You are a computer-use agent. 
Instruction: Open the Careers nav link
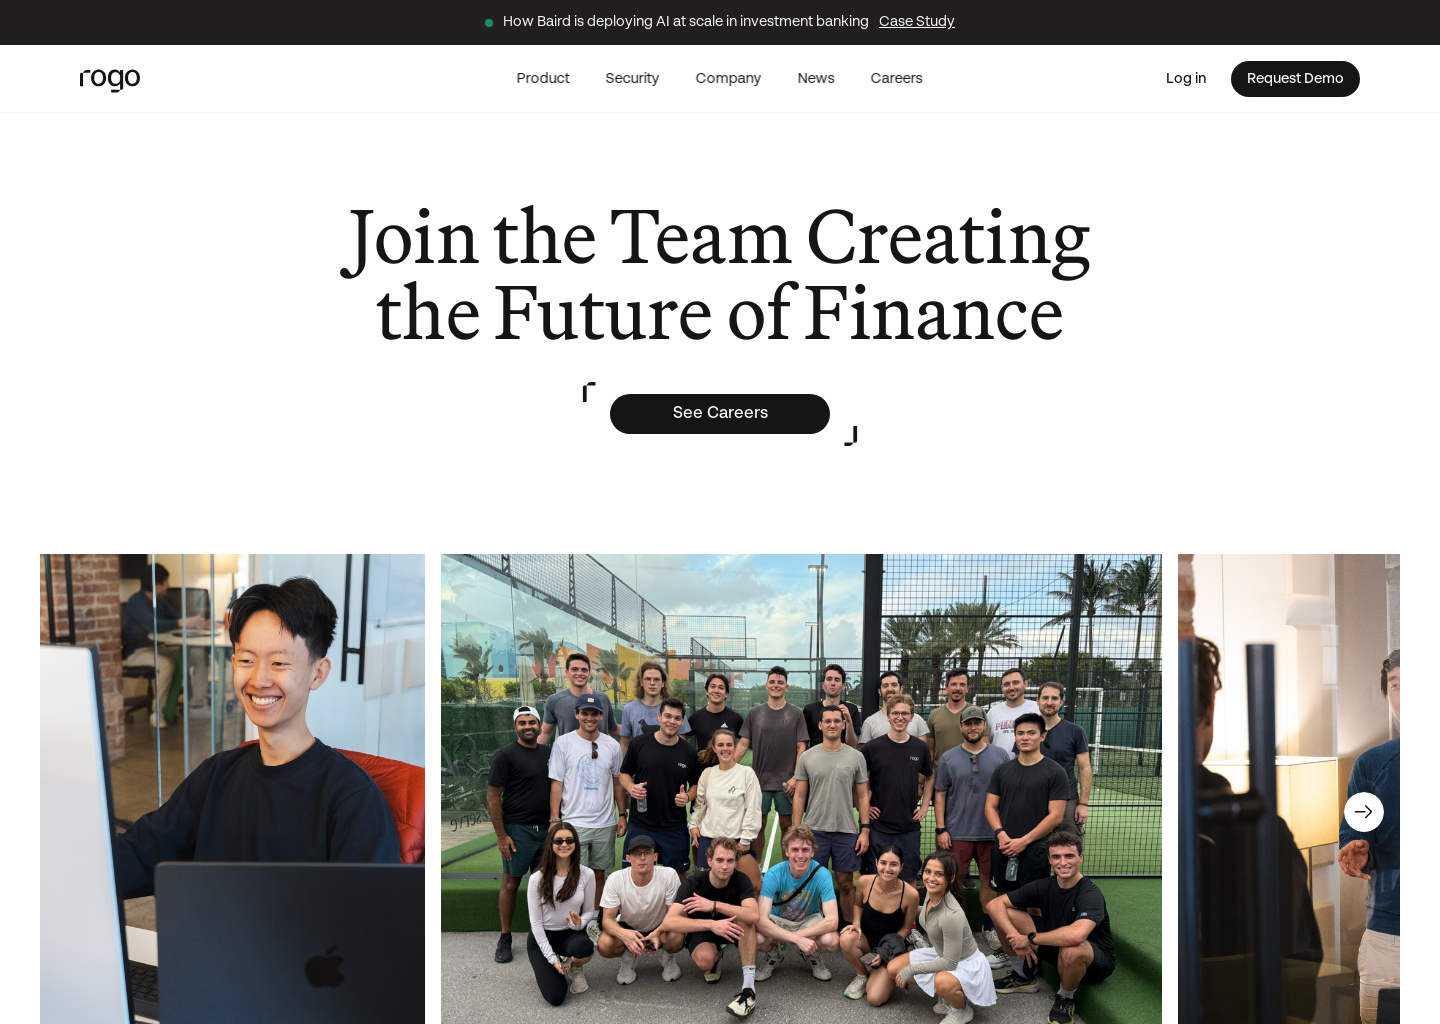pyautogui.click(x=896, y=78)
